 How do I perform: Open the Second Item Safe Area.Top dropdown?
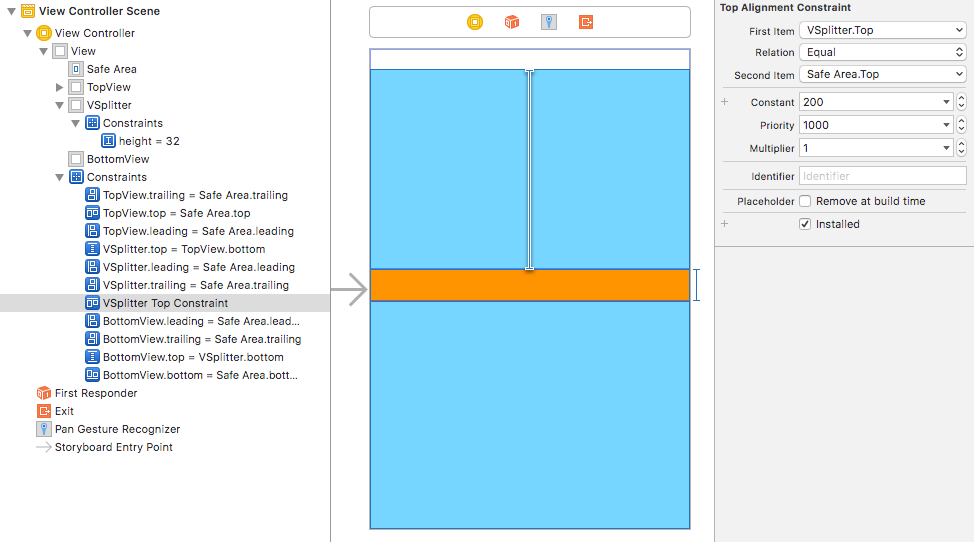pyautogui.click(x=882, y=74)
